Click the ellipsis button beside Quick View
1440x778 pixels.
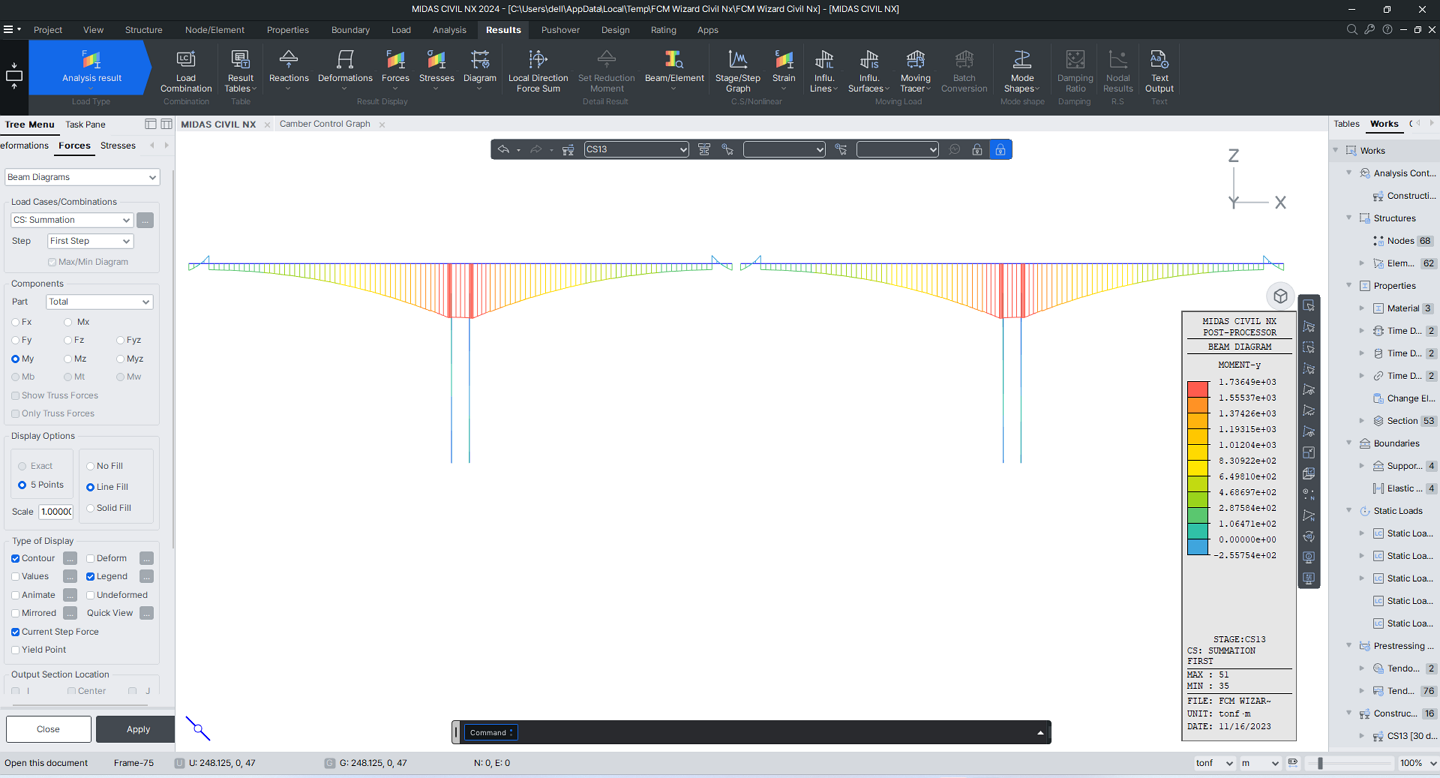[146, 613]
